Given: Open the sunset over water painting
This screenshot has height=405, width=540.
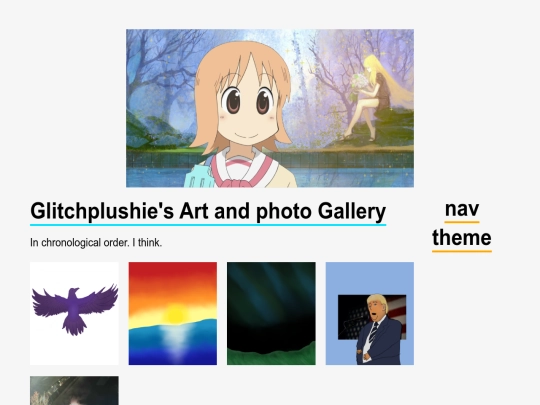Looking at the screenshot, I should pos(173,313).
